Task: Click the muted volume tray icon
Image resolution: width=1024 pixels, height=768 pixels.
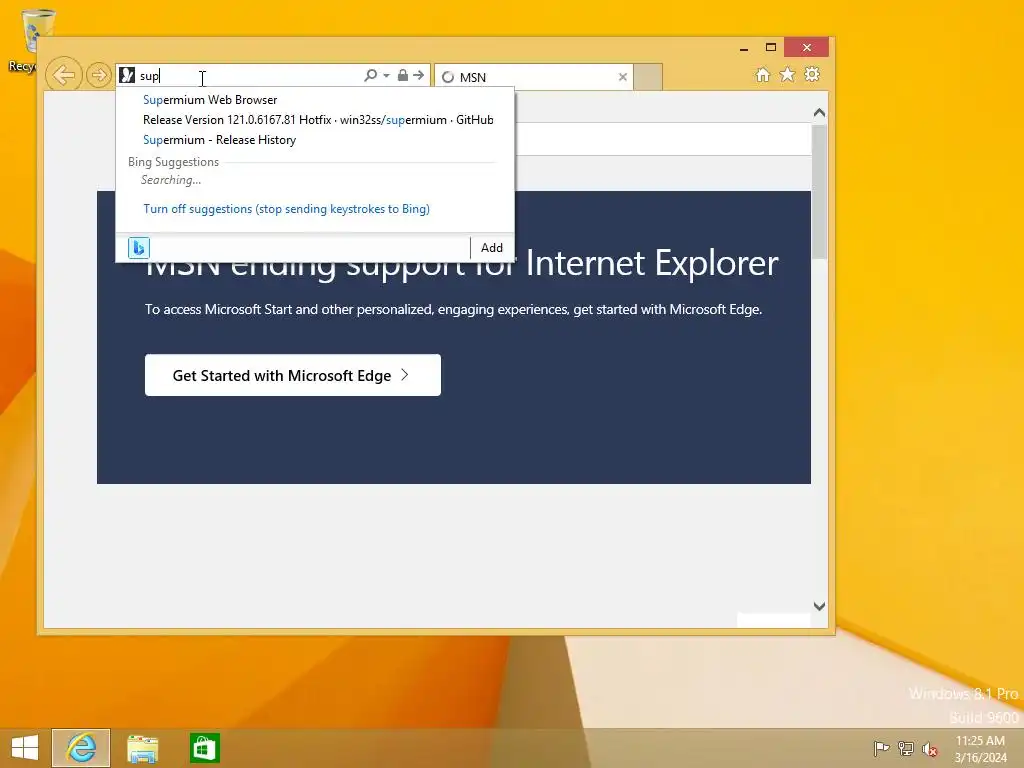Action: 930,749
